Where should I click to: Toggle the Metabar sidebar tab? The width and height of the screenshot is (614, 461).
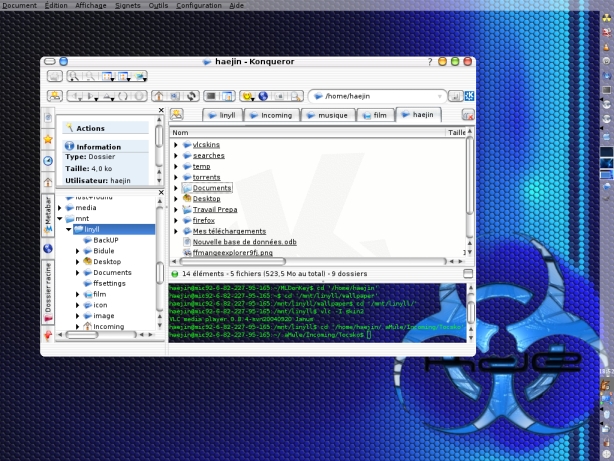pyautogui.click(x=48, y=215)
